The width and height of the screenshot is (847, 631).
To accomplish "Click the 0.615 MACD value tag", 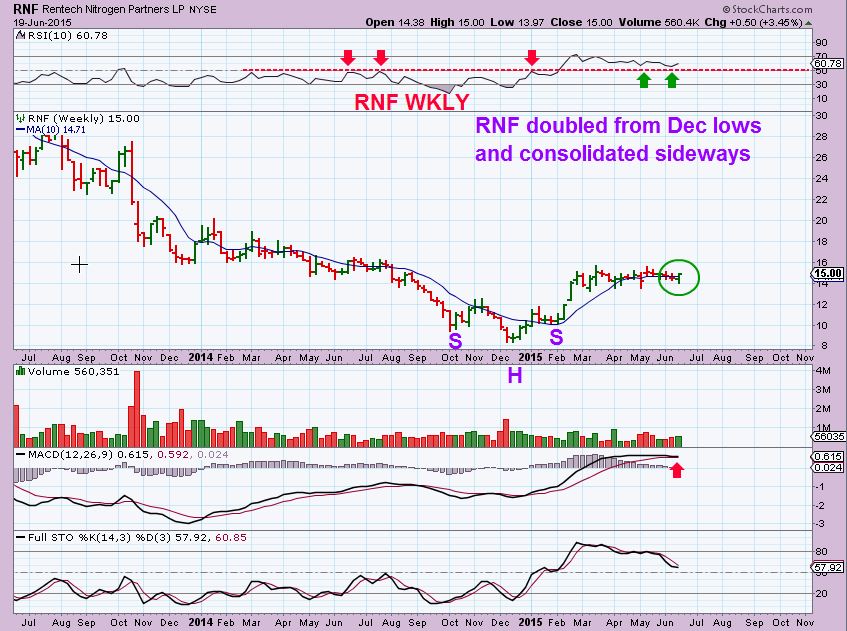I will (x=828, y=457).
